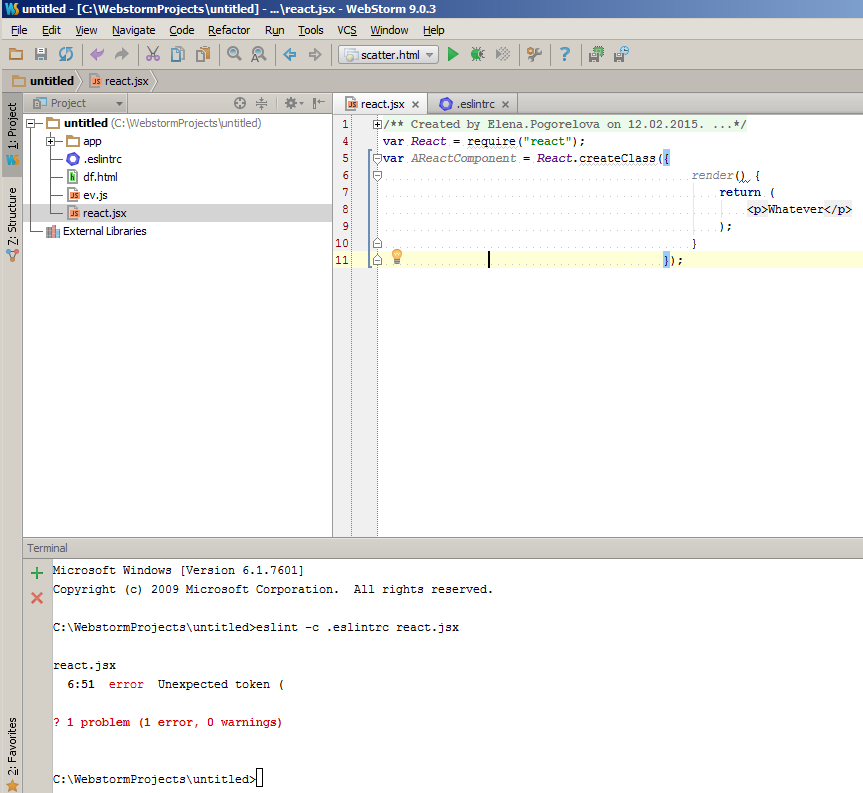Close the .eslintrc editor tab

[505, 105]
